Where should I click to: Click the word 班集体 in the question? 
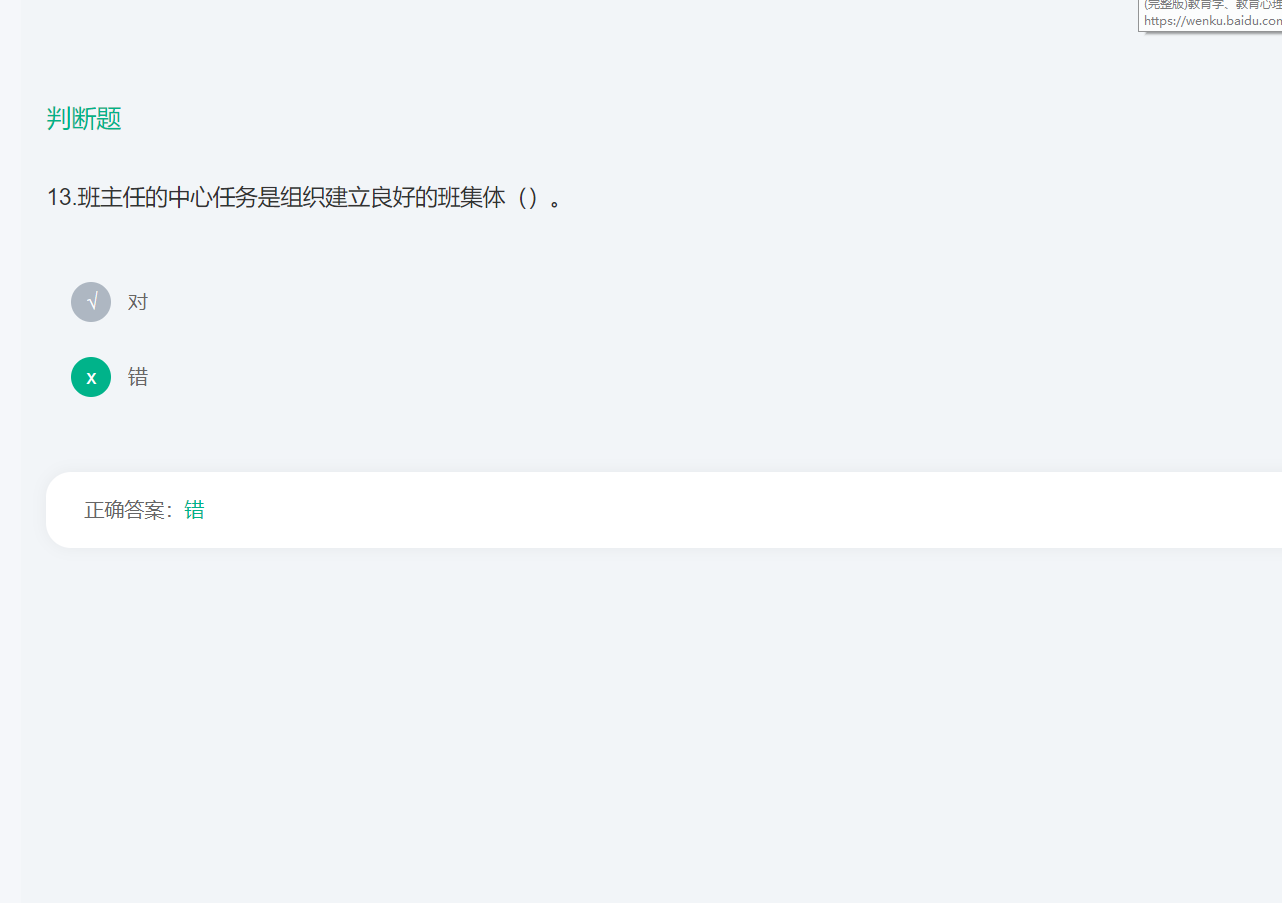(473, 197)
